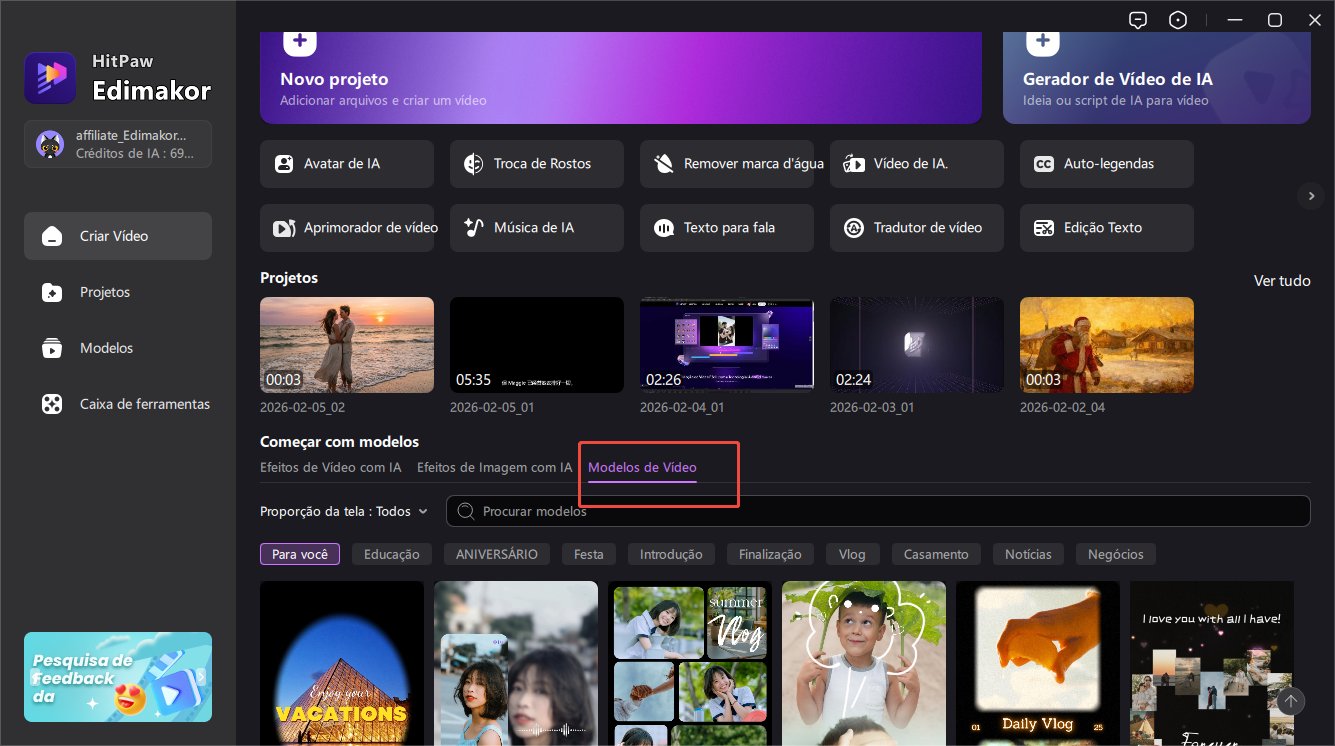Click the feedback message icon in title bar

coord(1137,20)
